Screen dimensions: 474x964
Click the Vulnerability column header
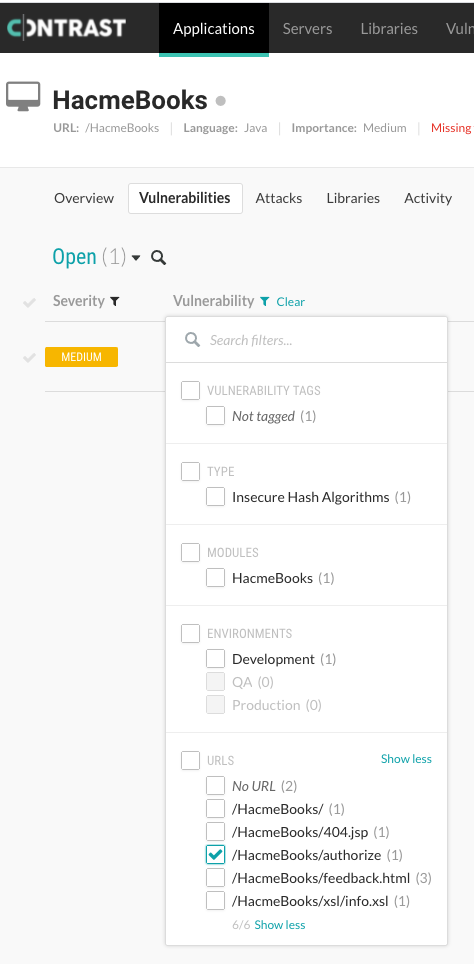213,301
